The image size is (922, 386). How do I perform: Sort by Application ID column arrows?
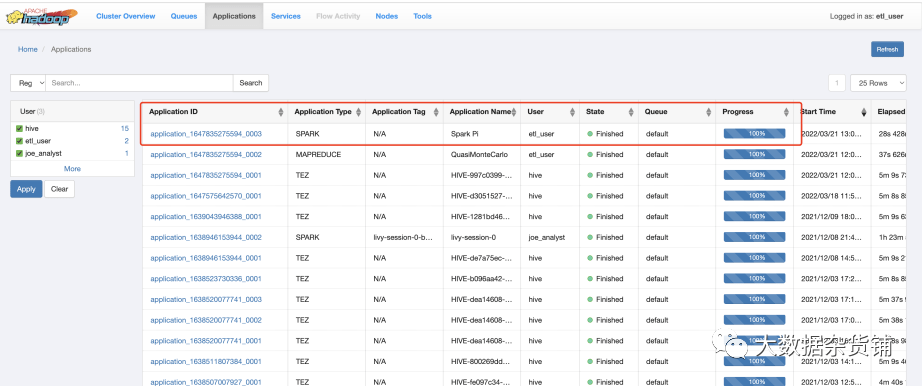click(x=280, y=112)
